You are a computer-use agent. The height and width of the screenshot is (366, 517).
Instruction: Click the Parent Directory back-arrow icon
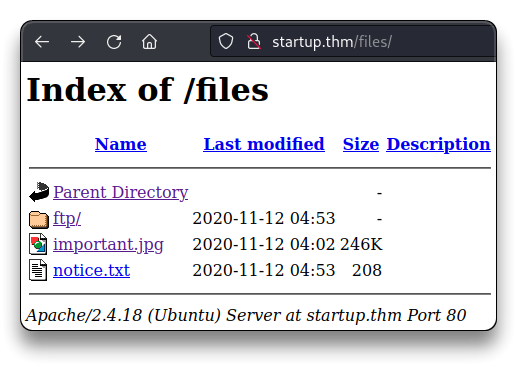tap(39, 192)
